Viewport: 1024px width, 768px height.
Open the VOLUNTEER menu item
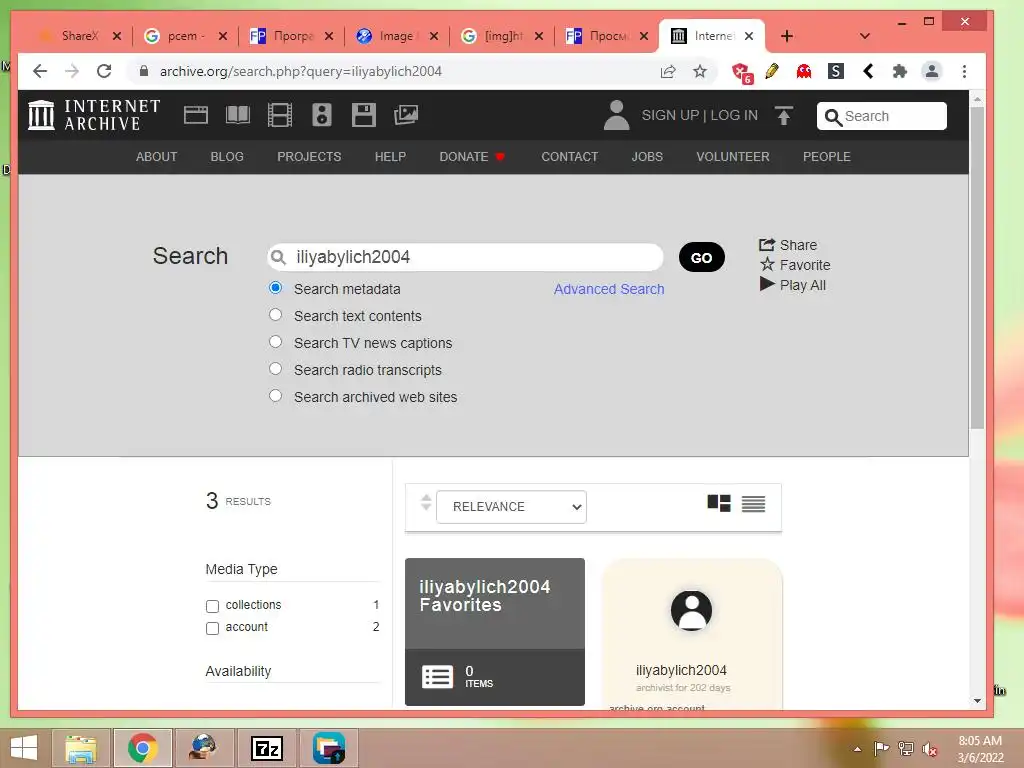point(733,157)
